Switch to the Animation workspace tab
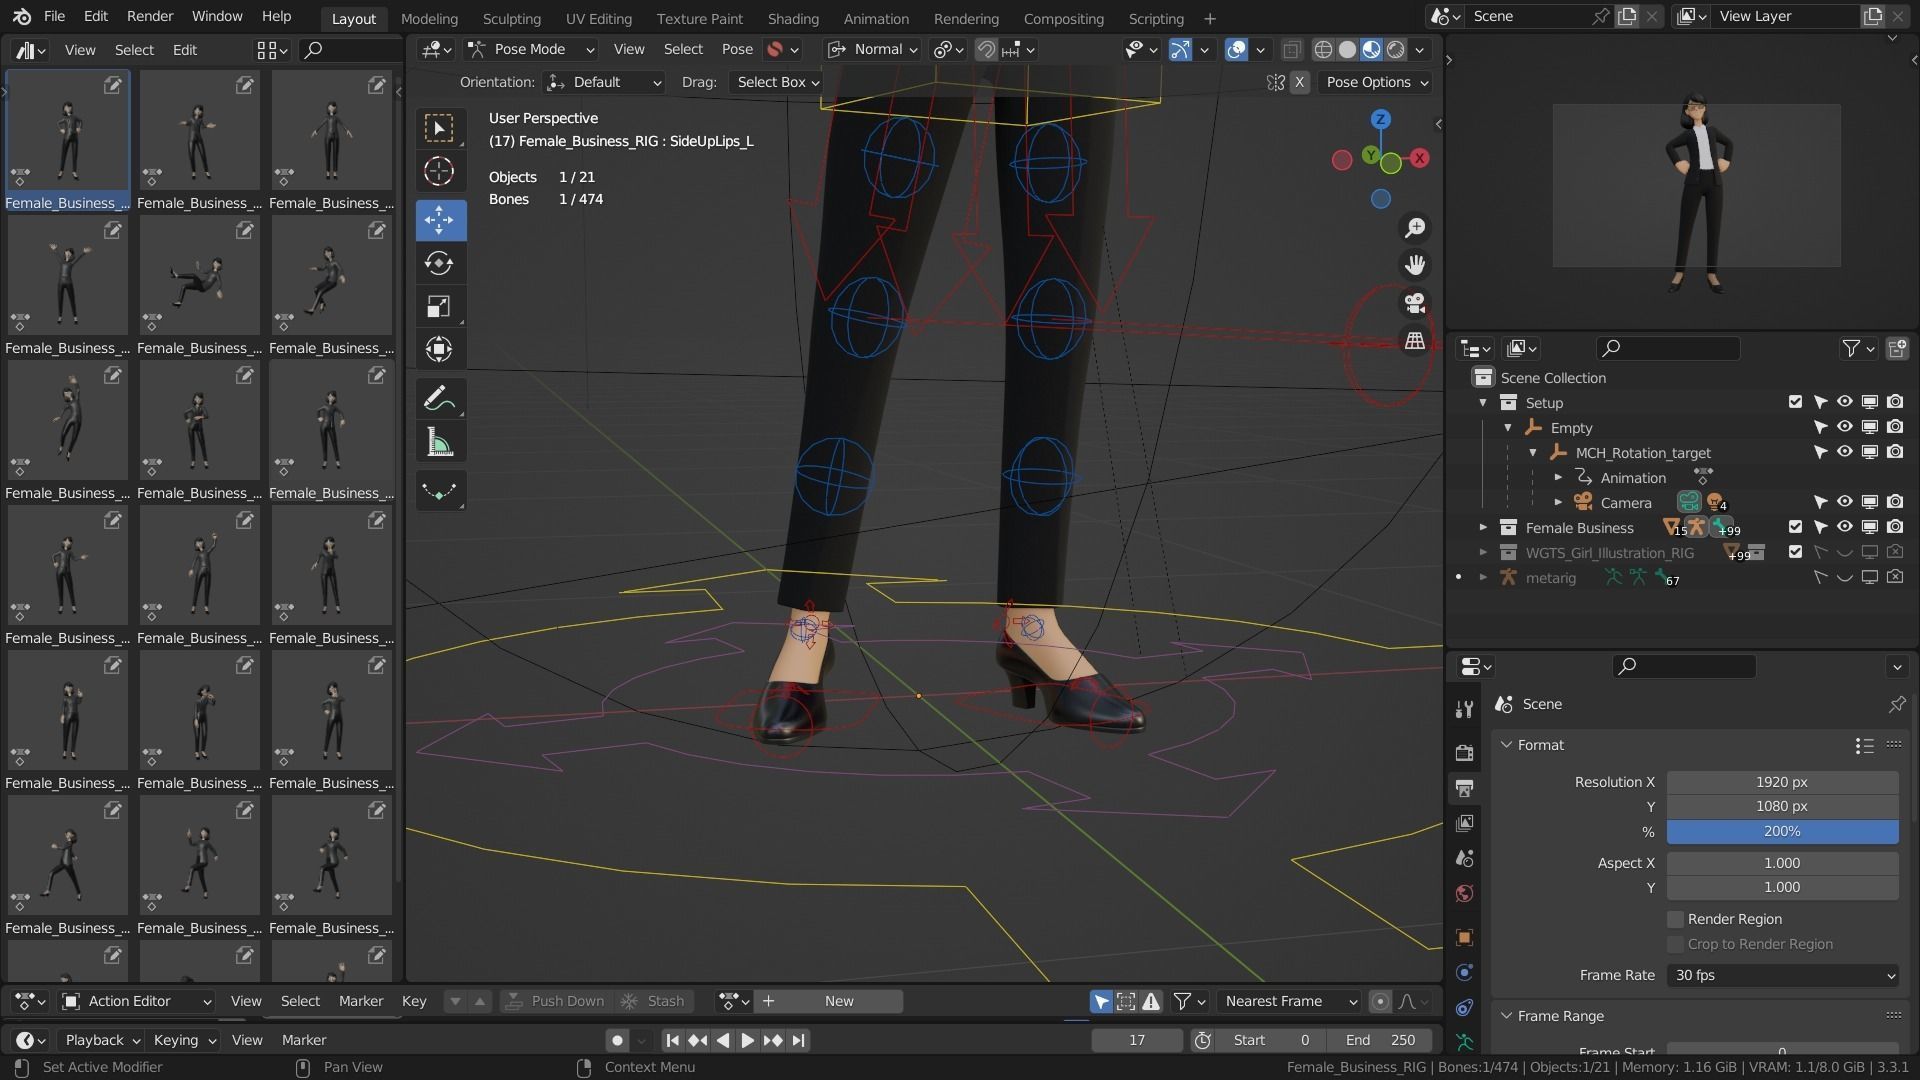The image size is (1920, 1080). pyautogui.click(x=875, y=19)
